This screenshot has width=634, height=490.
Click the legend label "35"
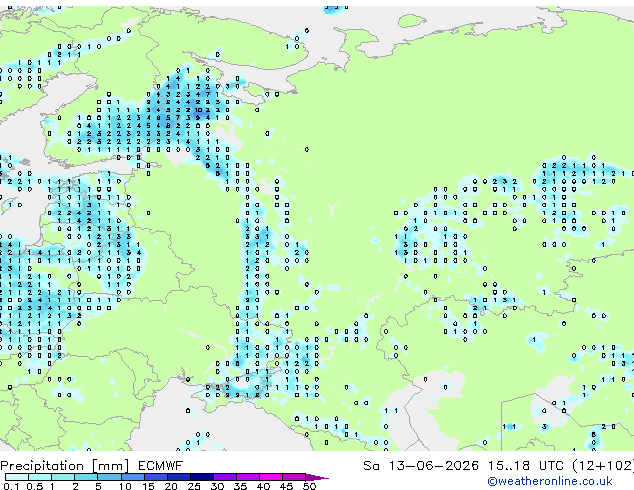(x=240, y=486)
